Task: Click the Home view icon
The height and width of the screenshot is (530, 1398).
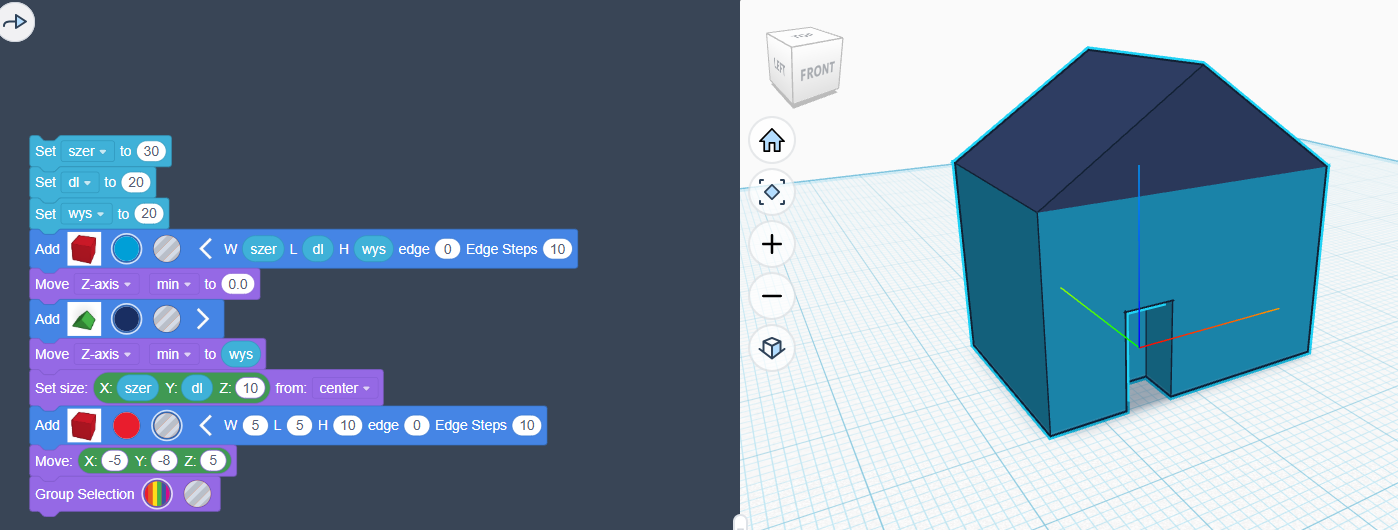Action: click(771, 141)
